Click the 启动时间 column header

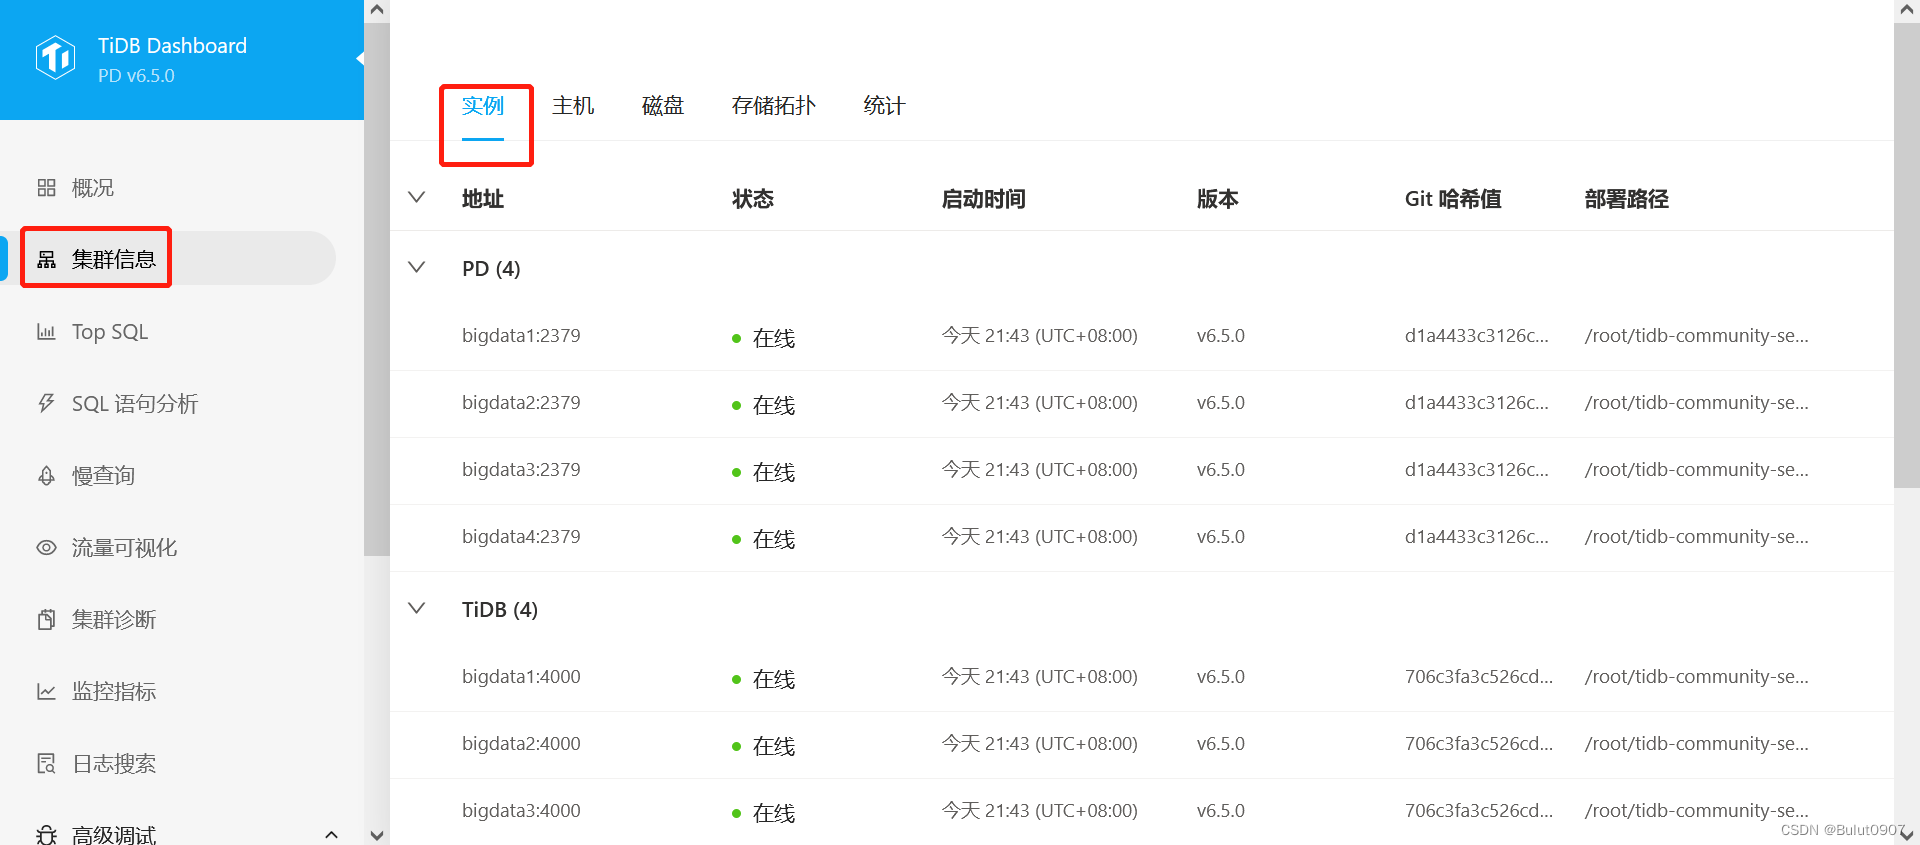click(x=984, y=199)
